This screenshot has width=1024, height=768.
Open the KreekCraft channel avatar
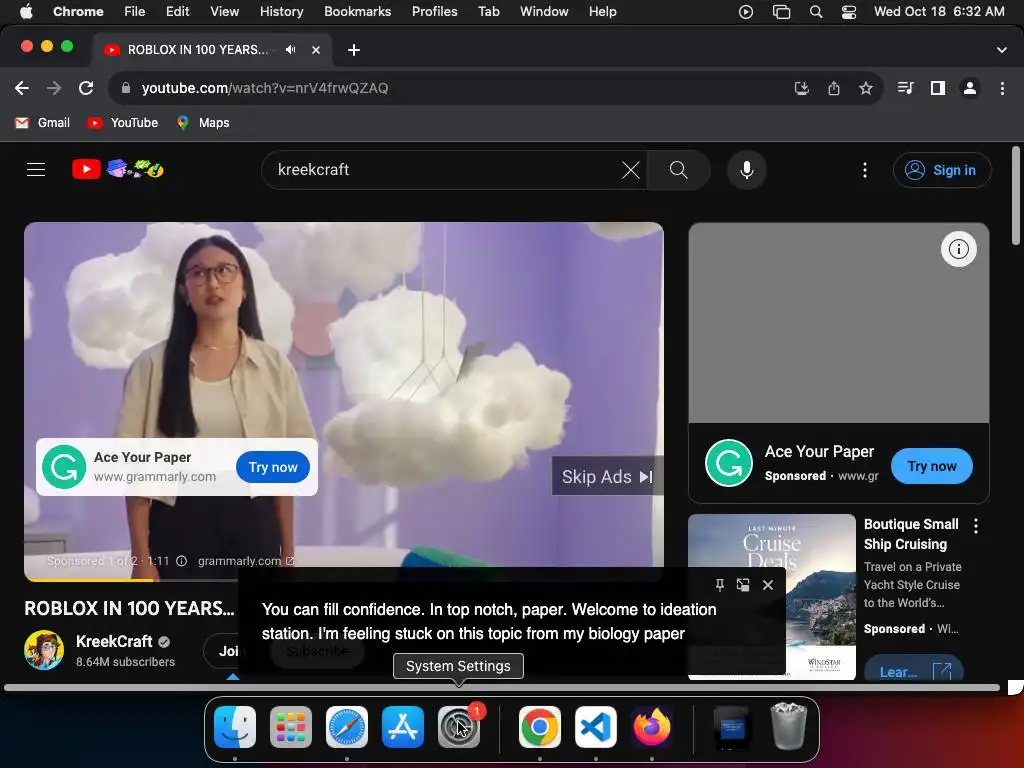[x=44, y=650]
